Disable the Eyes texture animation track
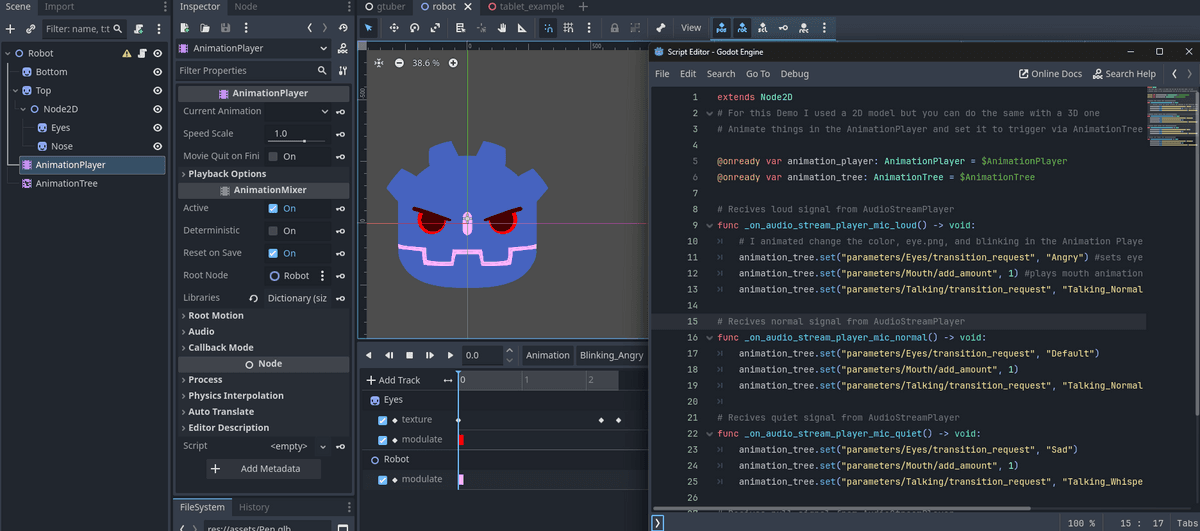 [x=383, y=420]
